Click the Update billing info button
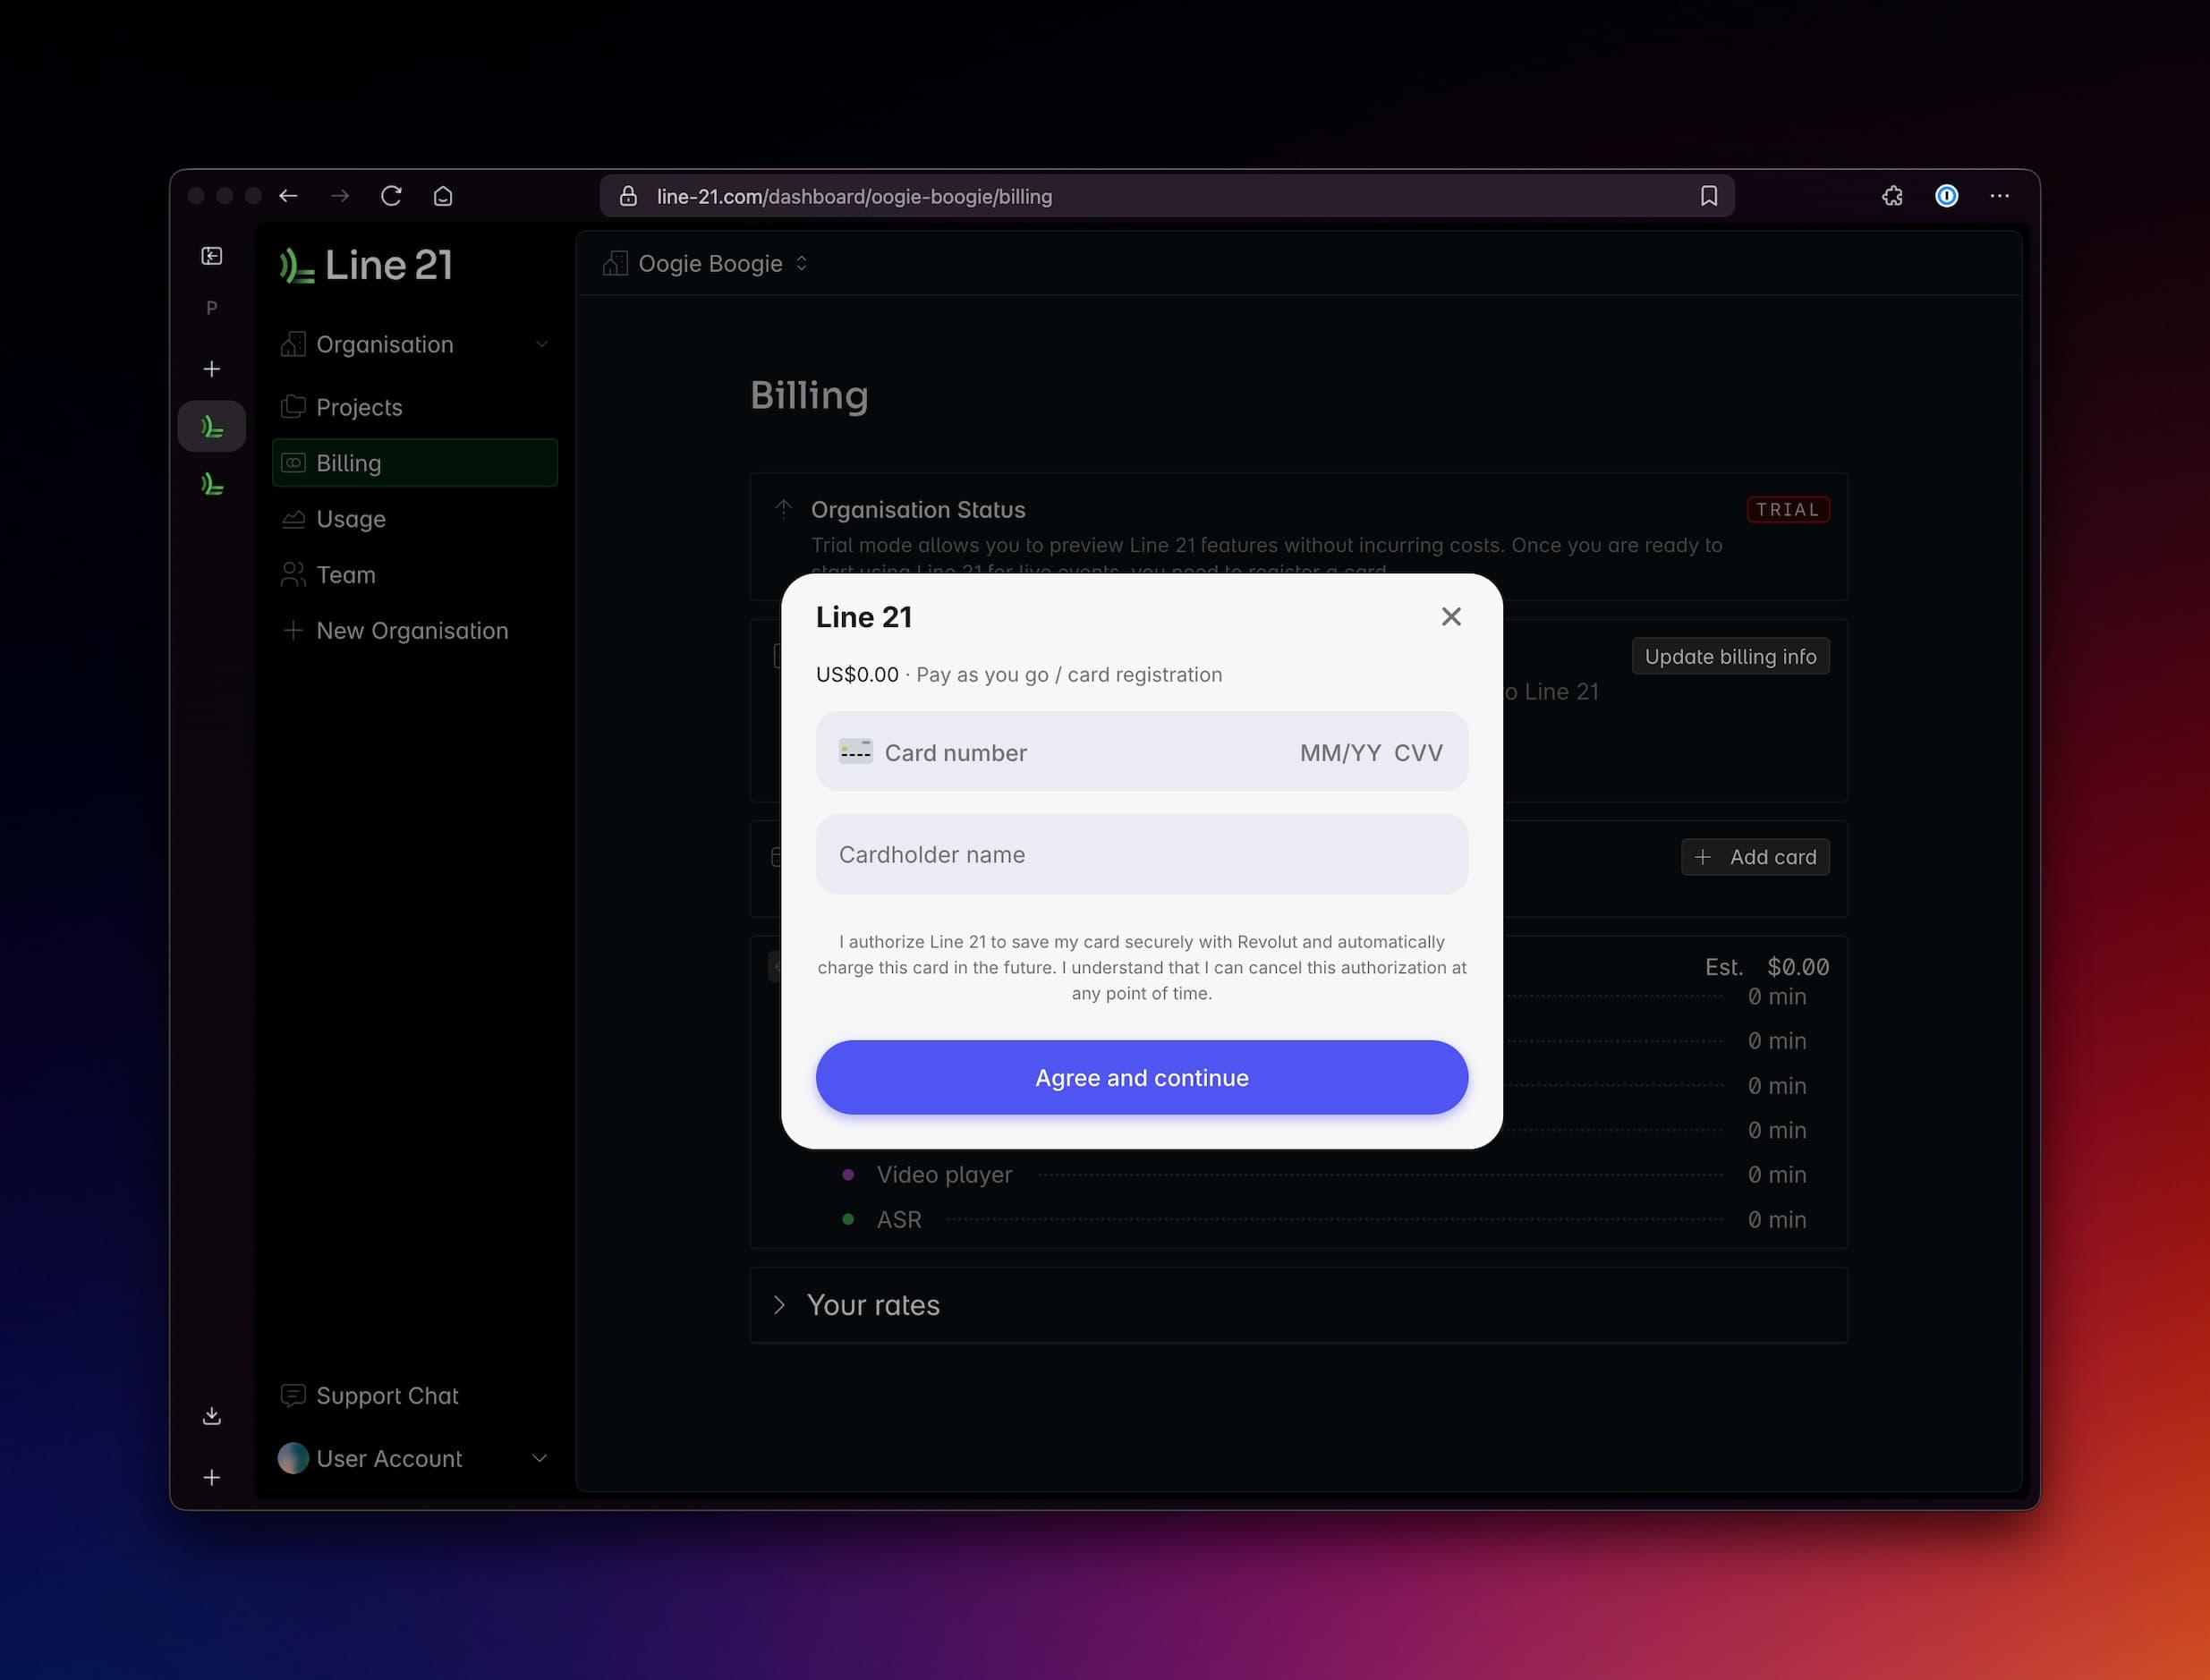 1730,657
